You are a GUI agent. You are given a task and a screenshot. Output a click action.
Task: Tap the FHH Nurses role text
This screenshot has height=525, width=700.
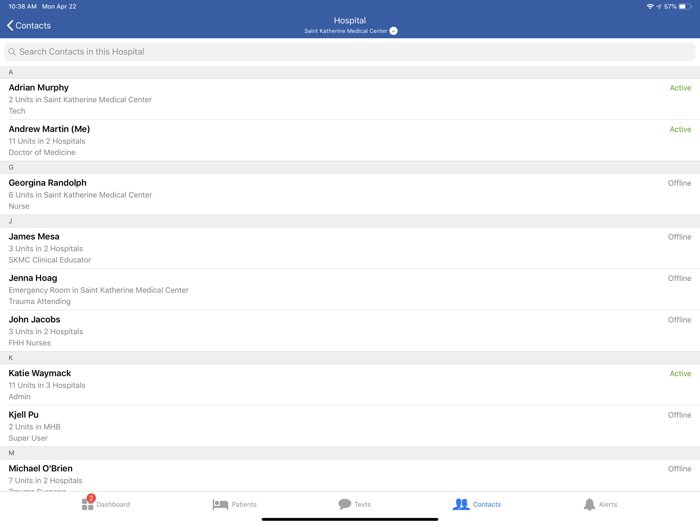29,343
